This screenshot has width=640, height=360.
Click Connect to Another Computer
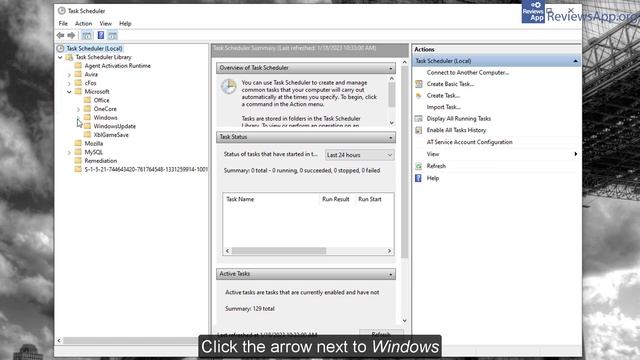click(468, 72)
